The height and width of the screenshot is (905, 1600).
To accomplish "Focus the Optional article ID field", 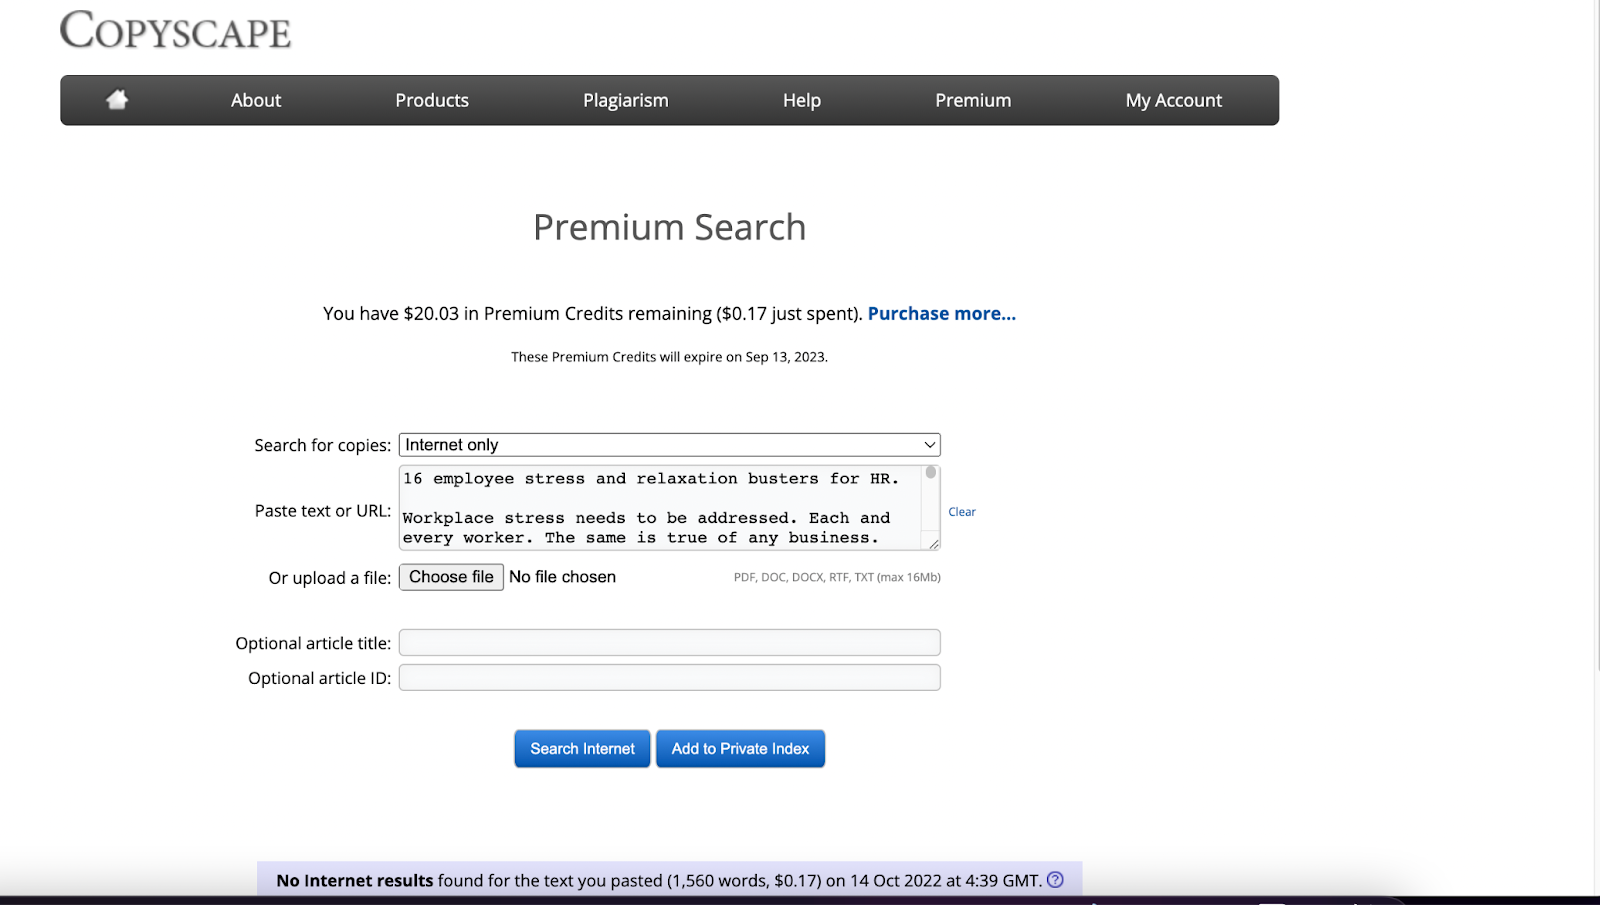I will 670,678.
